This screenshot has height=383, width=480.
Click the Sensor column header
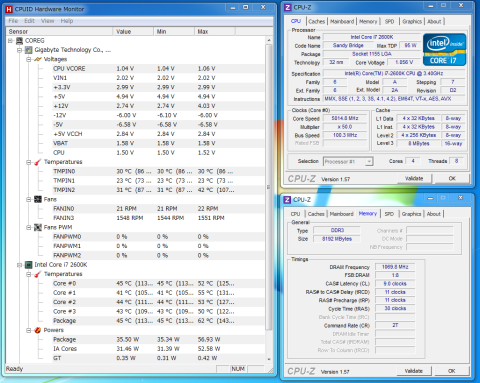coord(59,31)
